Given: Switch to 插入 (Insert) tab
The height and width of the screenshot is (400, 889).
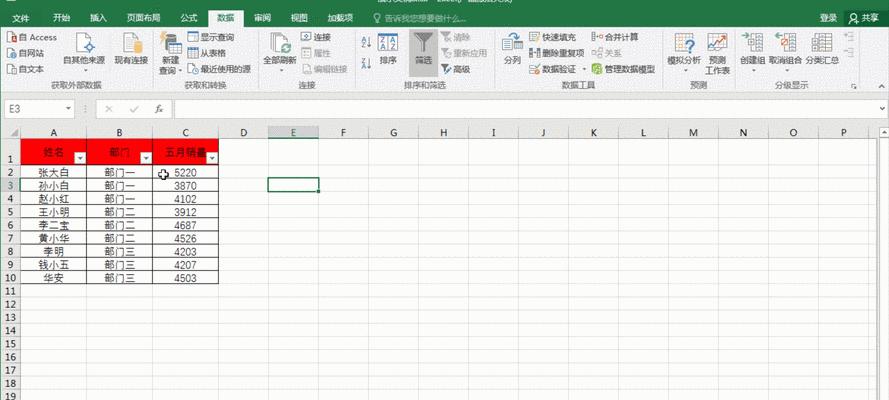Looking at the screenshot, I should pos(99,18).
